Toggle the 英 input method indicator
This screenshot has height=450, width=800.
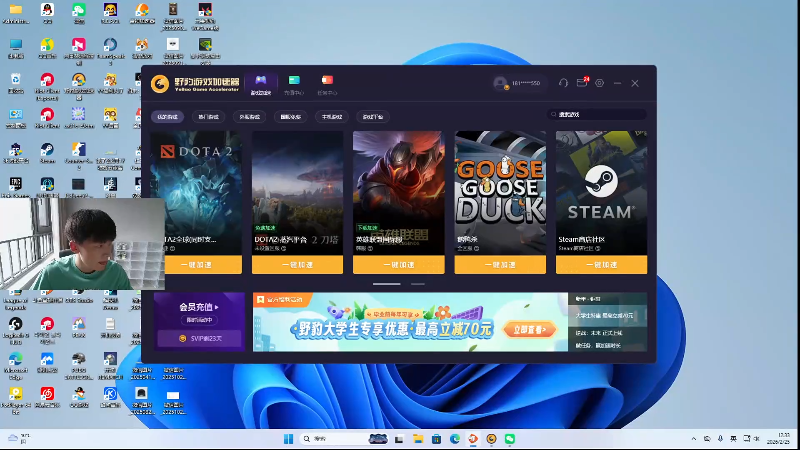point(734,439)
